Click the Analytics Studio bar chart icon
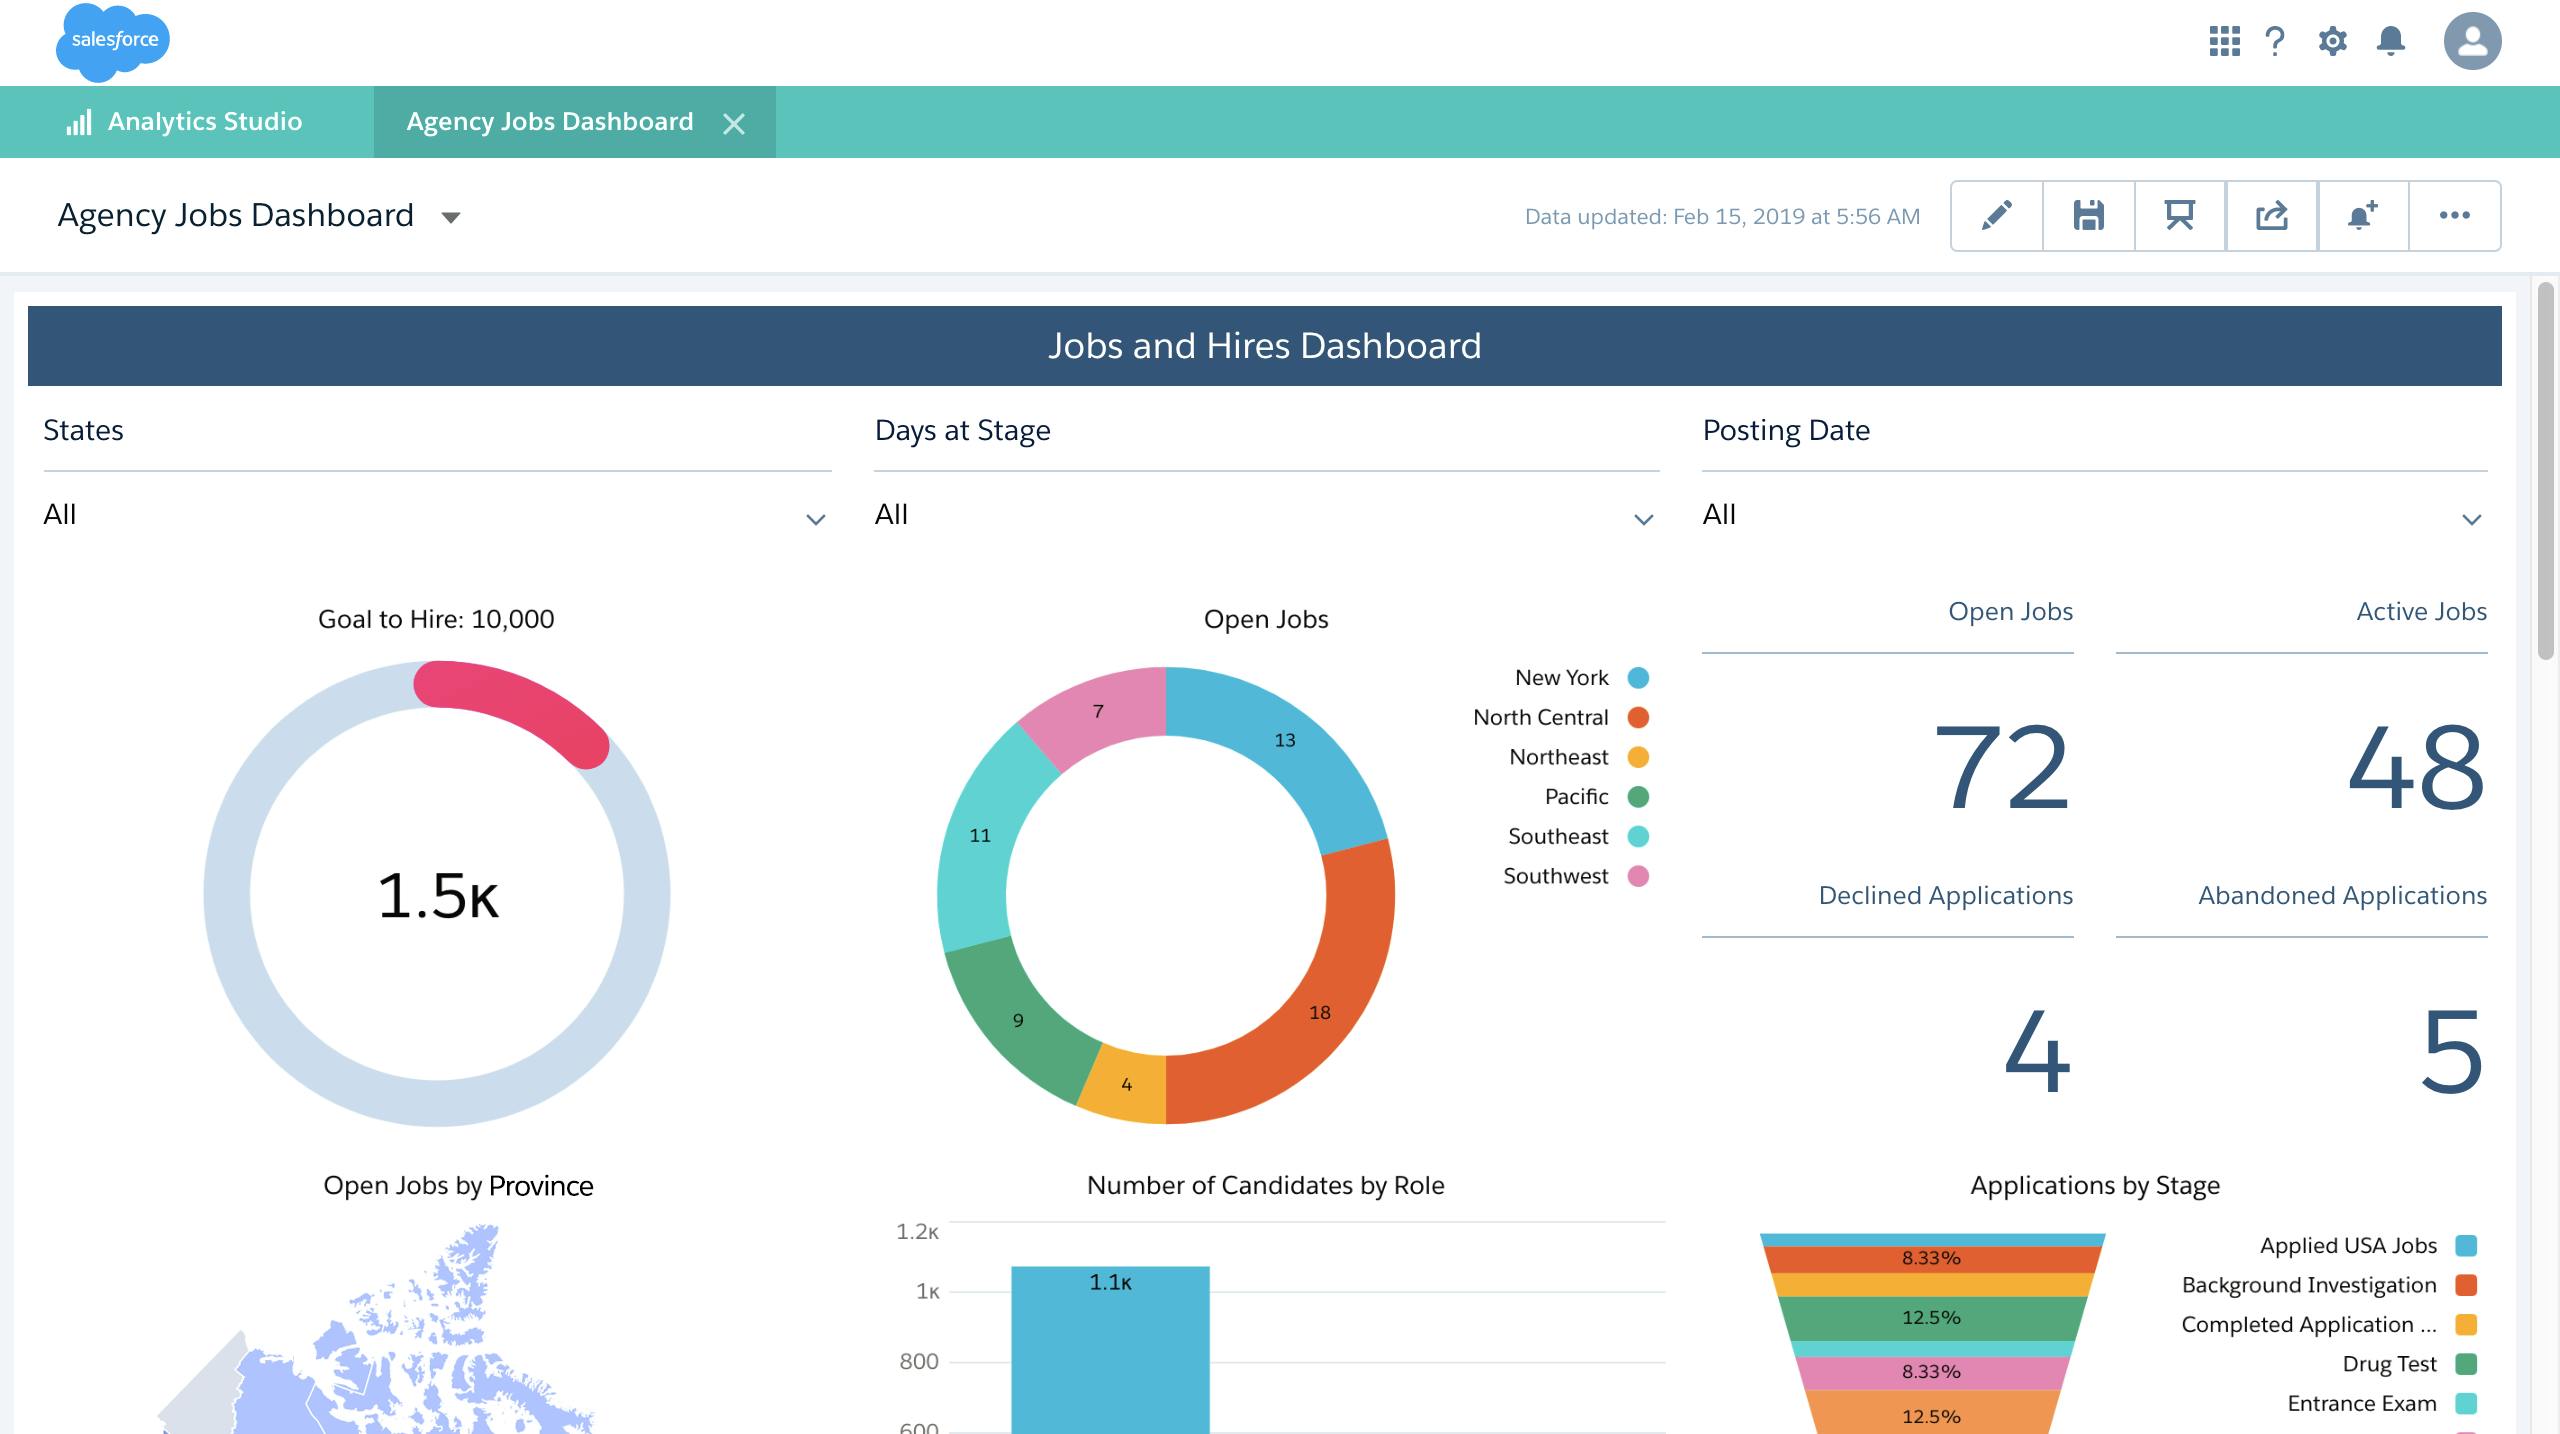 click(x=79, y=122)
